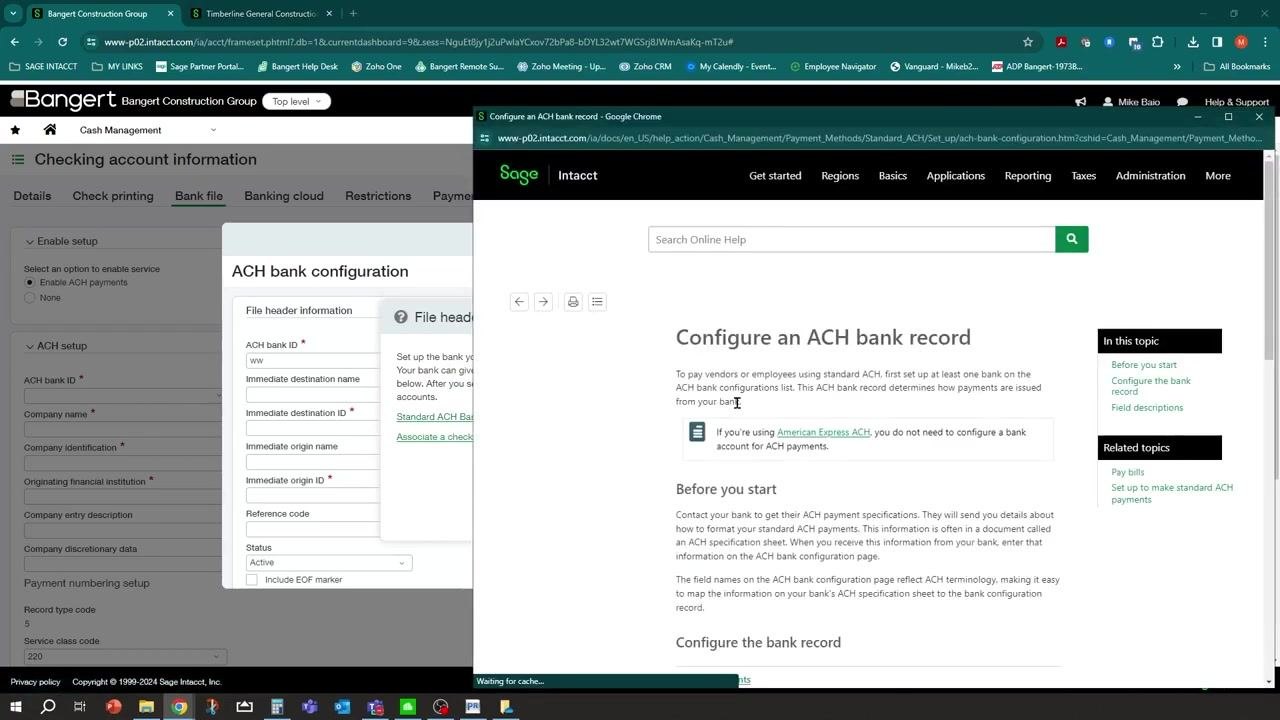Reload the main browser page
1280x720 pixels.
click(x=62, y=42)
